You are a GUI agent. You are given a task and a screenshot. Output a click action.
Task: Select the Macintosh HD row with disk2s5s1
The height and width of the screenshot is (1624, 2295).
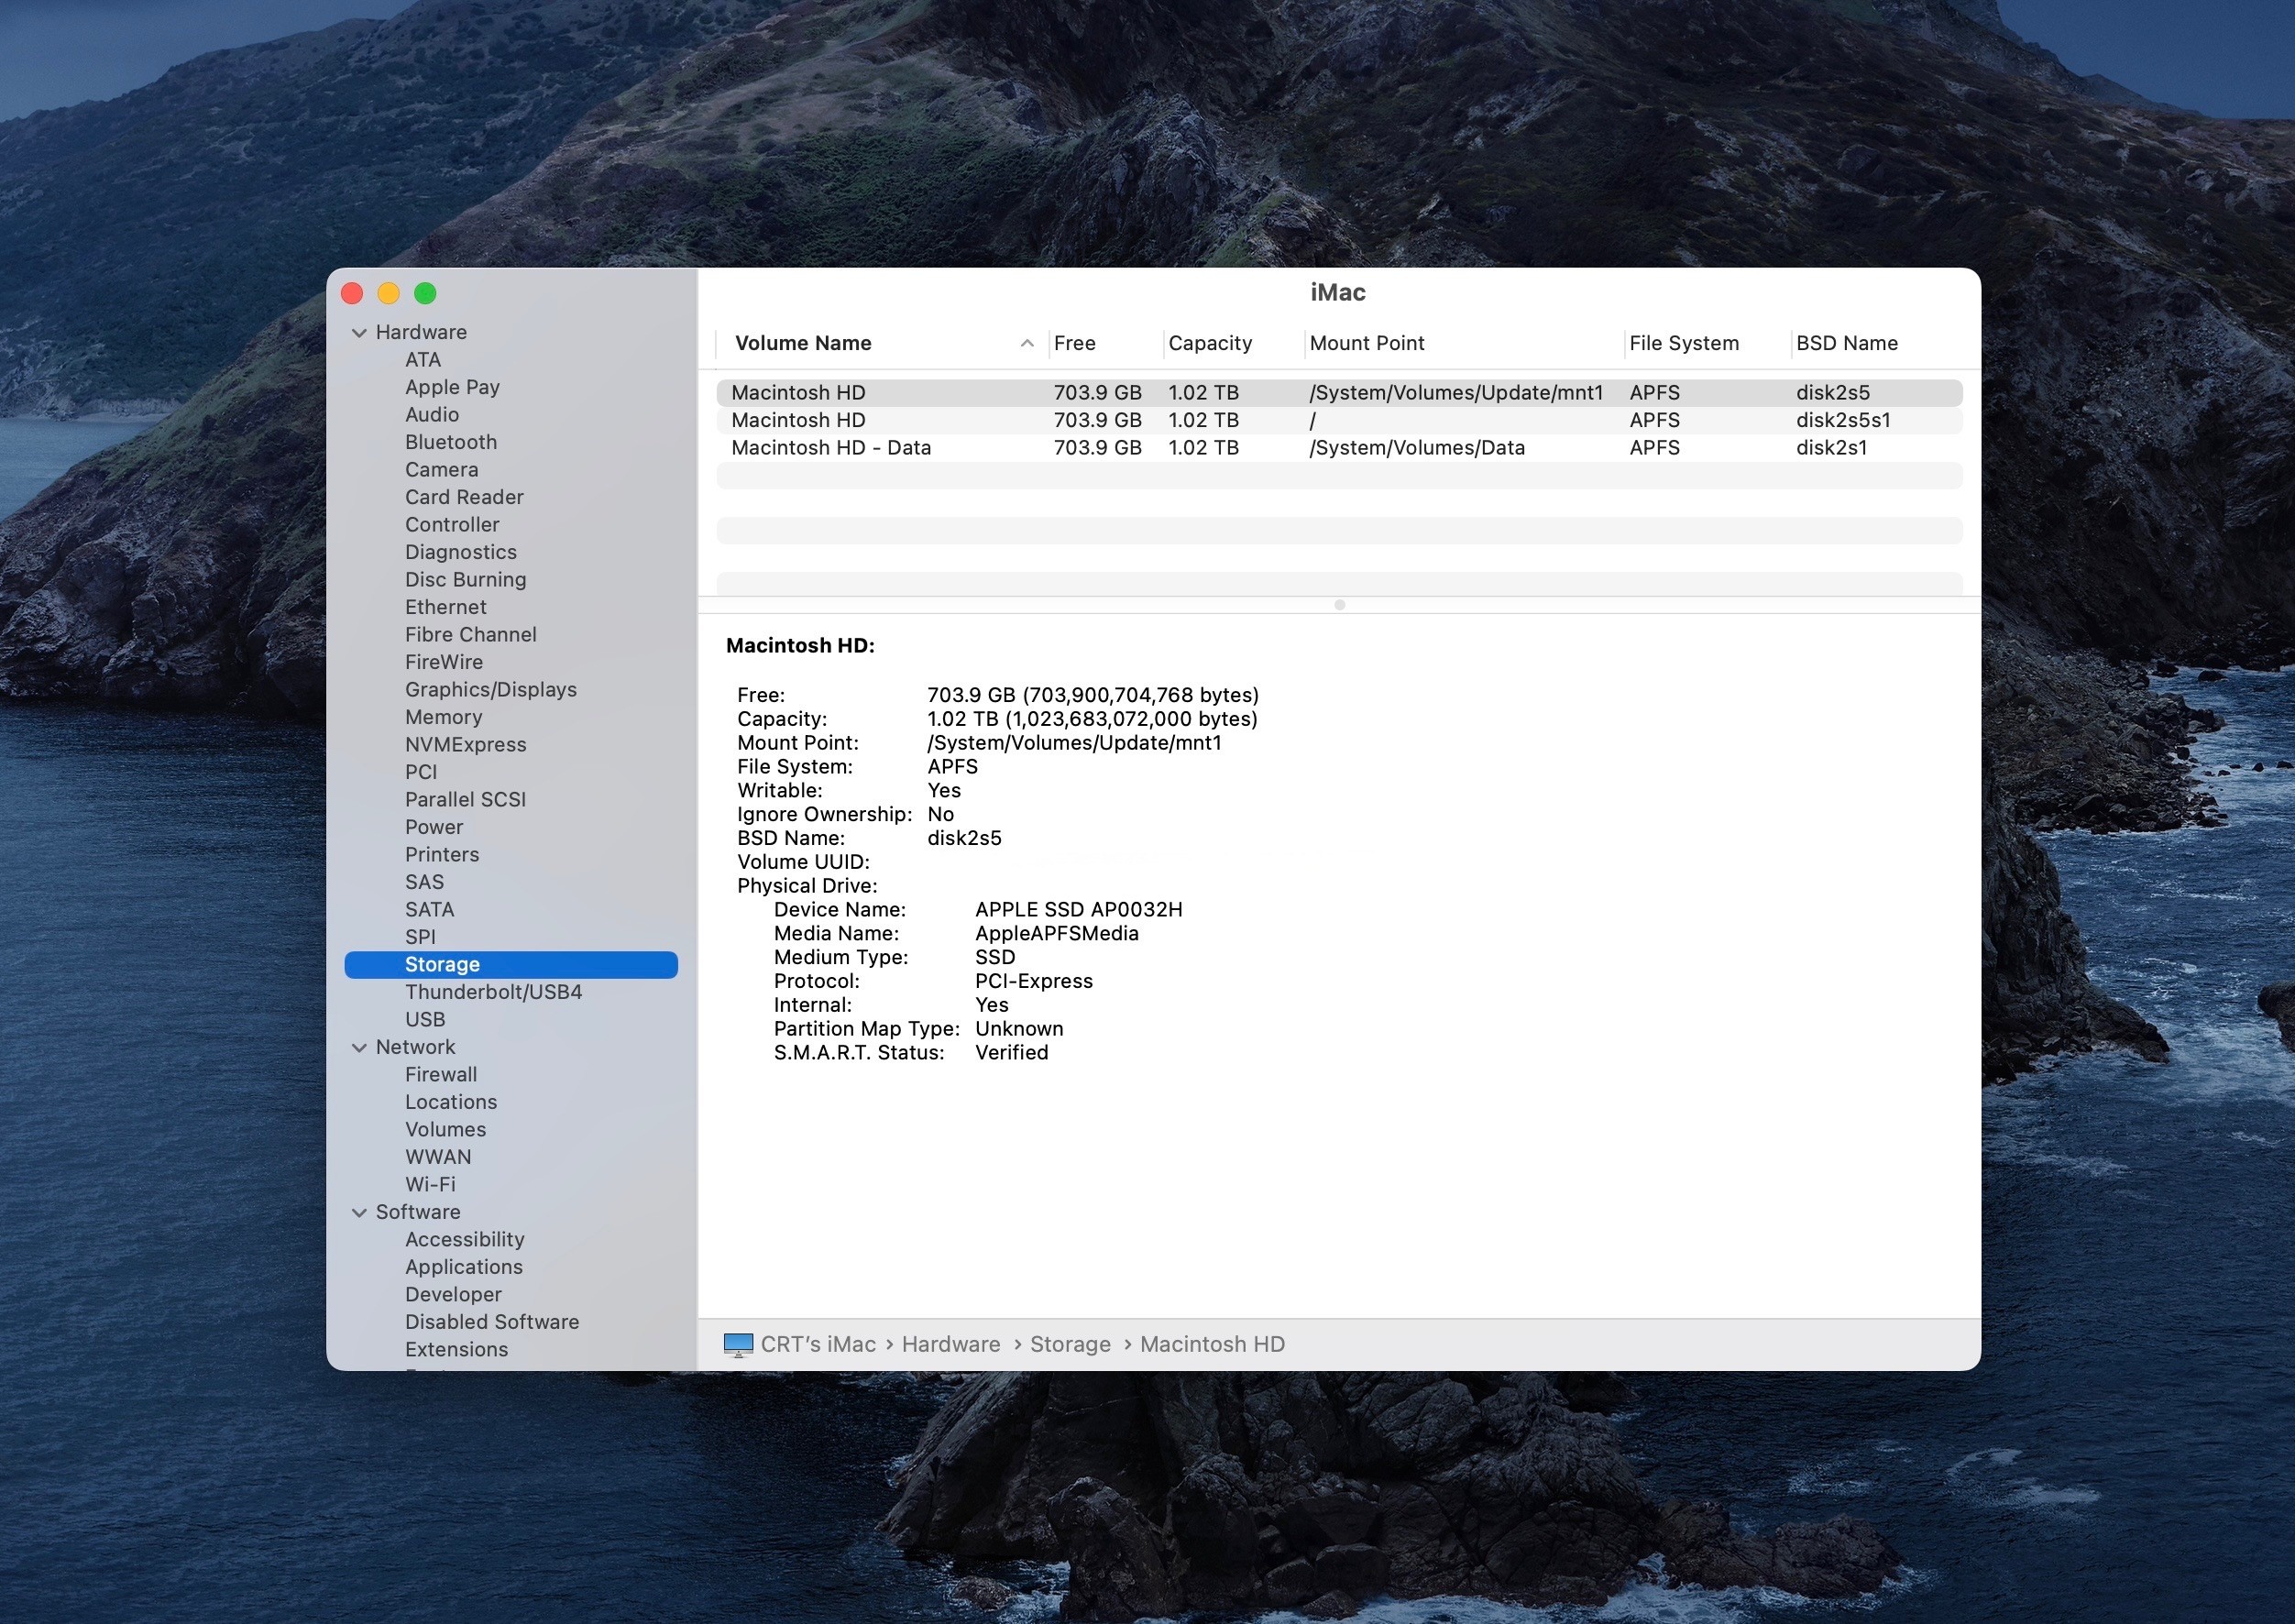(1339, 420)
